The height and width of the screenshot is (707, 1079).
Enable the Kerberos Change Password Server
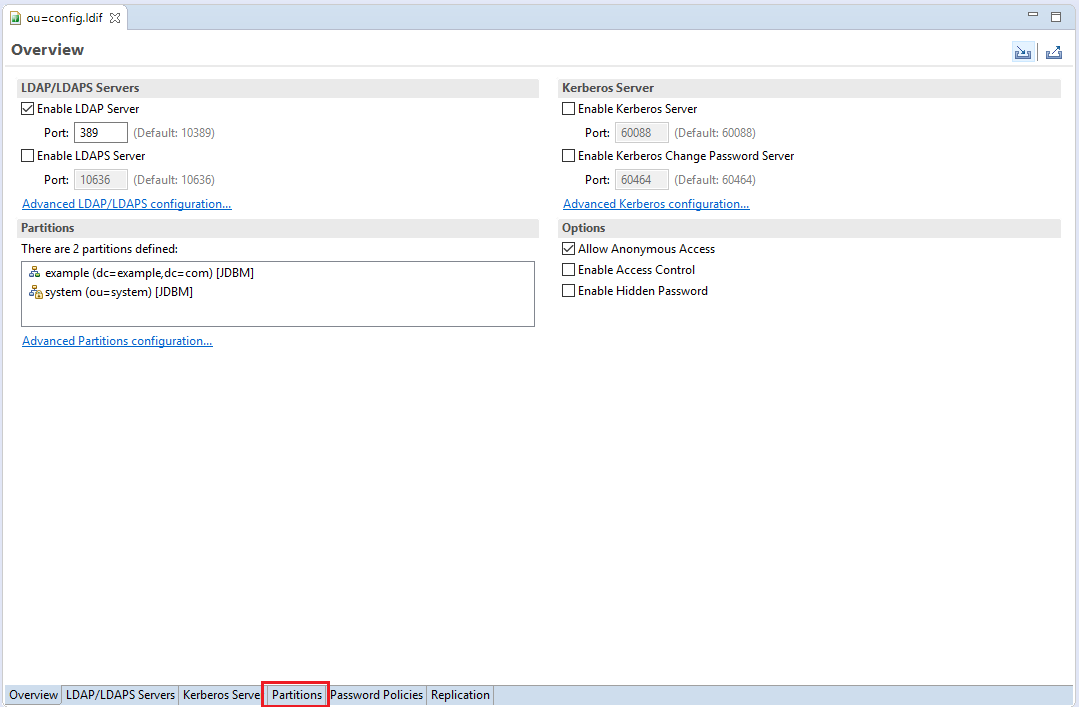568,155
